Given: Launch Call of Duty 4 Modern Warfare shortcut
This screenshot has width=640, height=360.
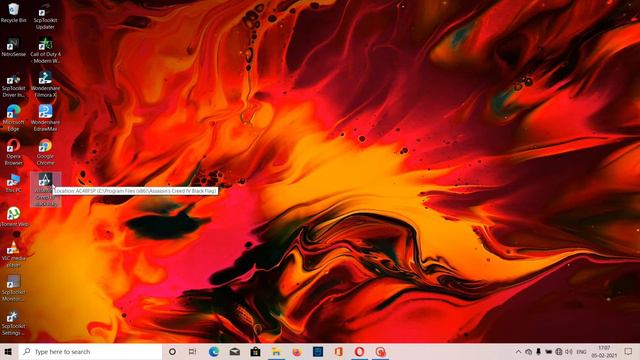Looking at the screenshot, I should point(45,50).
